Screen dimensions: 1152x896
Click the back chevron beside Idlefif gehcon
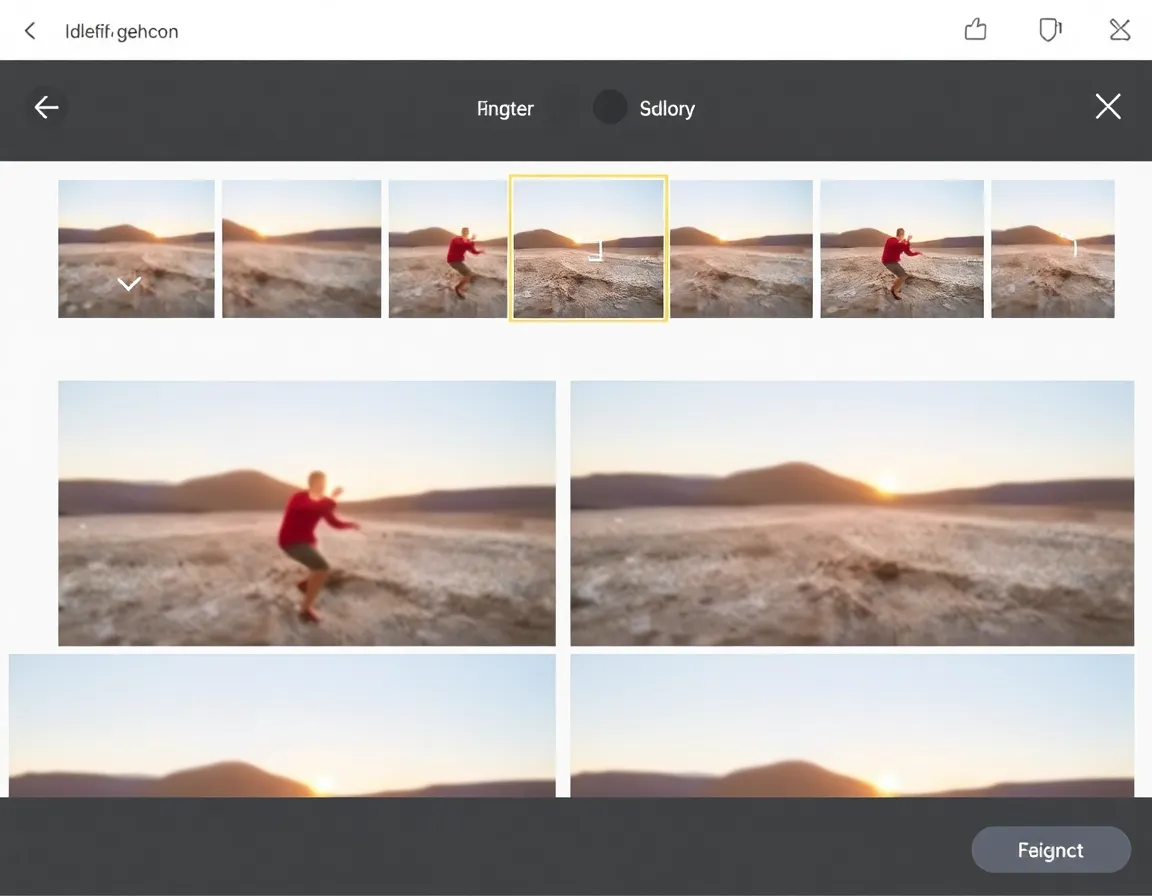(30, 31)
